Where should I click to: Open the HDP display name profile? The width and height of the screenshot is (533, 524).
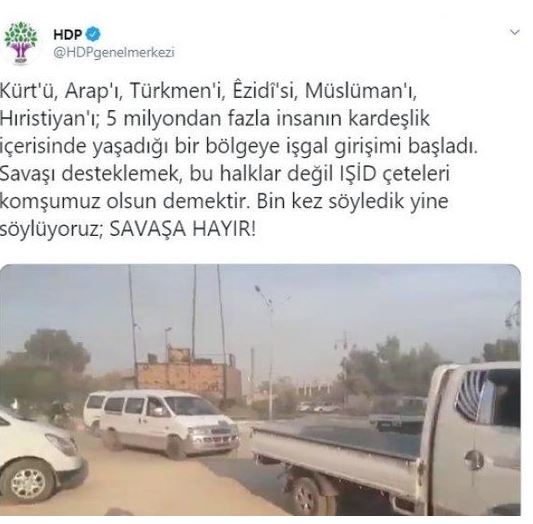pyautogui.click(x=67, y=34)
